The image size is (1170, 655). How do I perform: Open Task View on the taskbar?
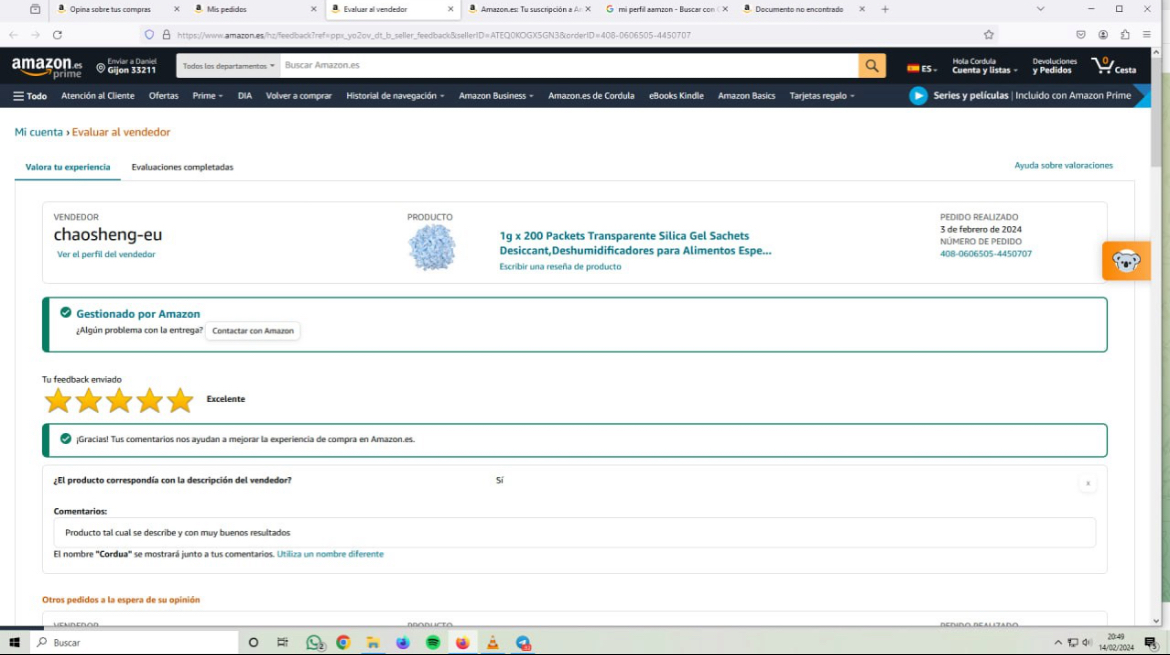283,642
